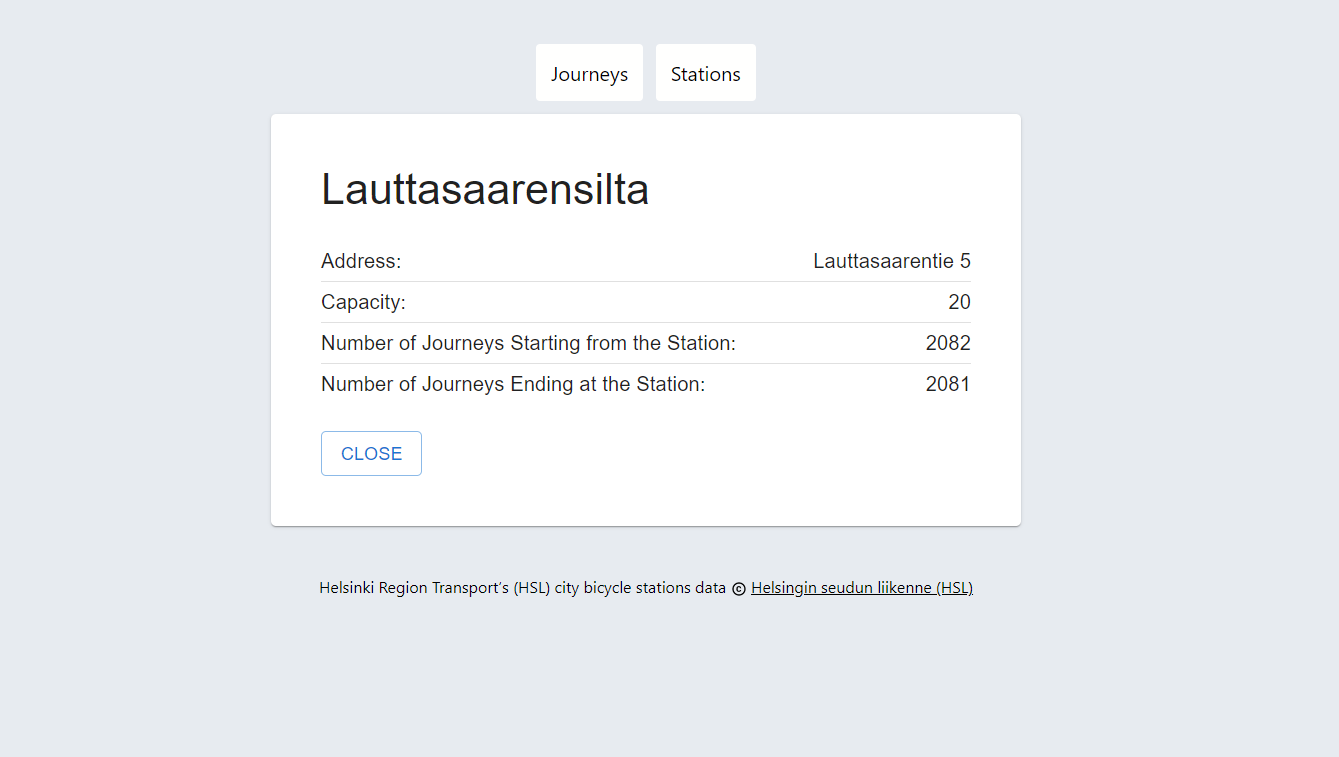Viewport: 1339px width, 757px height.
Task: Click the Lauttasaarensilta station title
Action: (x=485, y=190)
